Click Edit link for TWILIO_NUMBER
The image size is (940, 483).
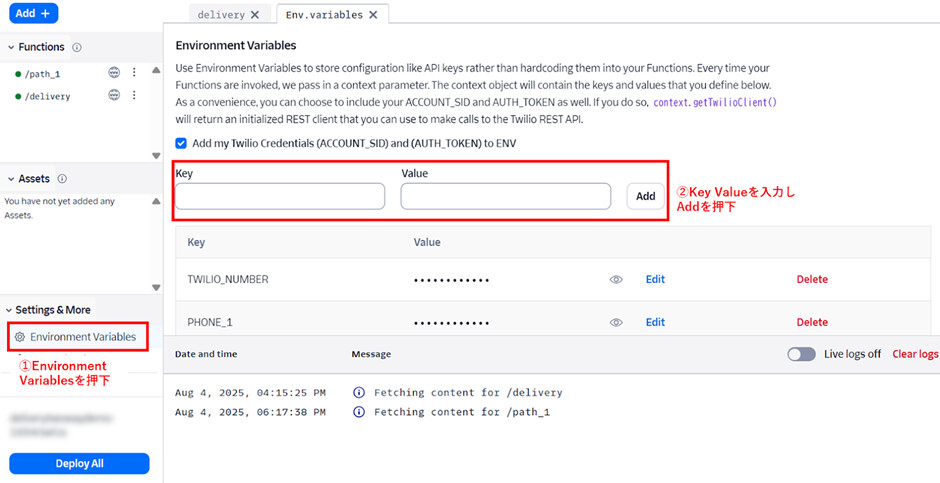[655, 280]
